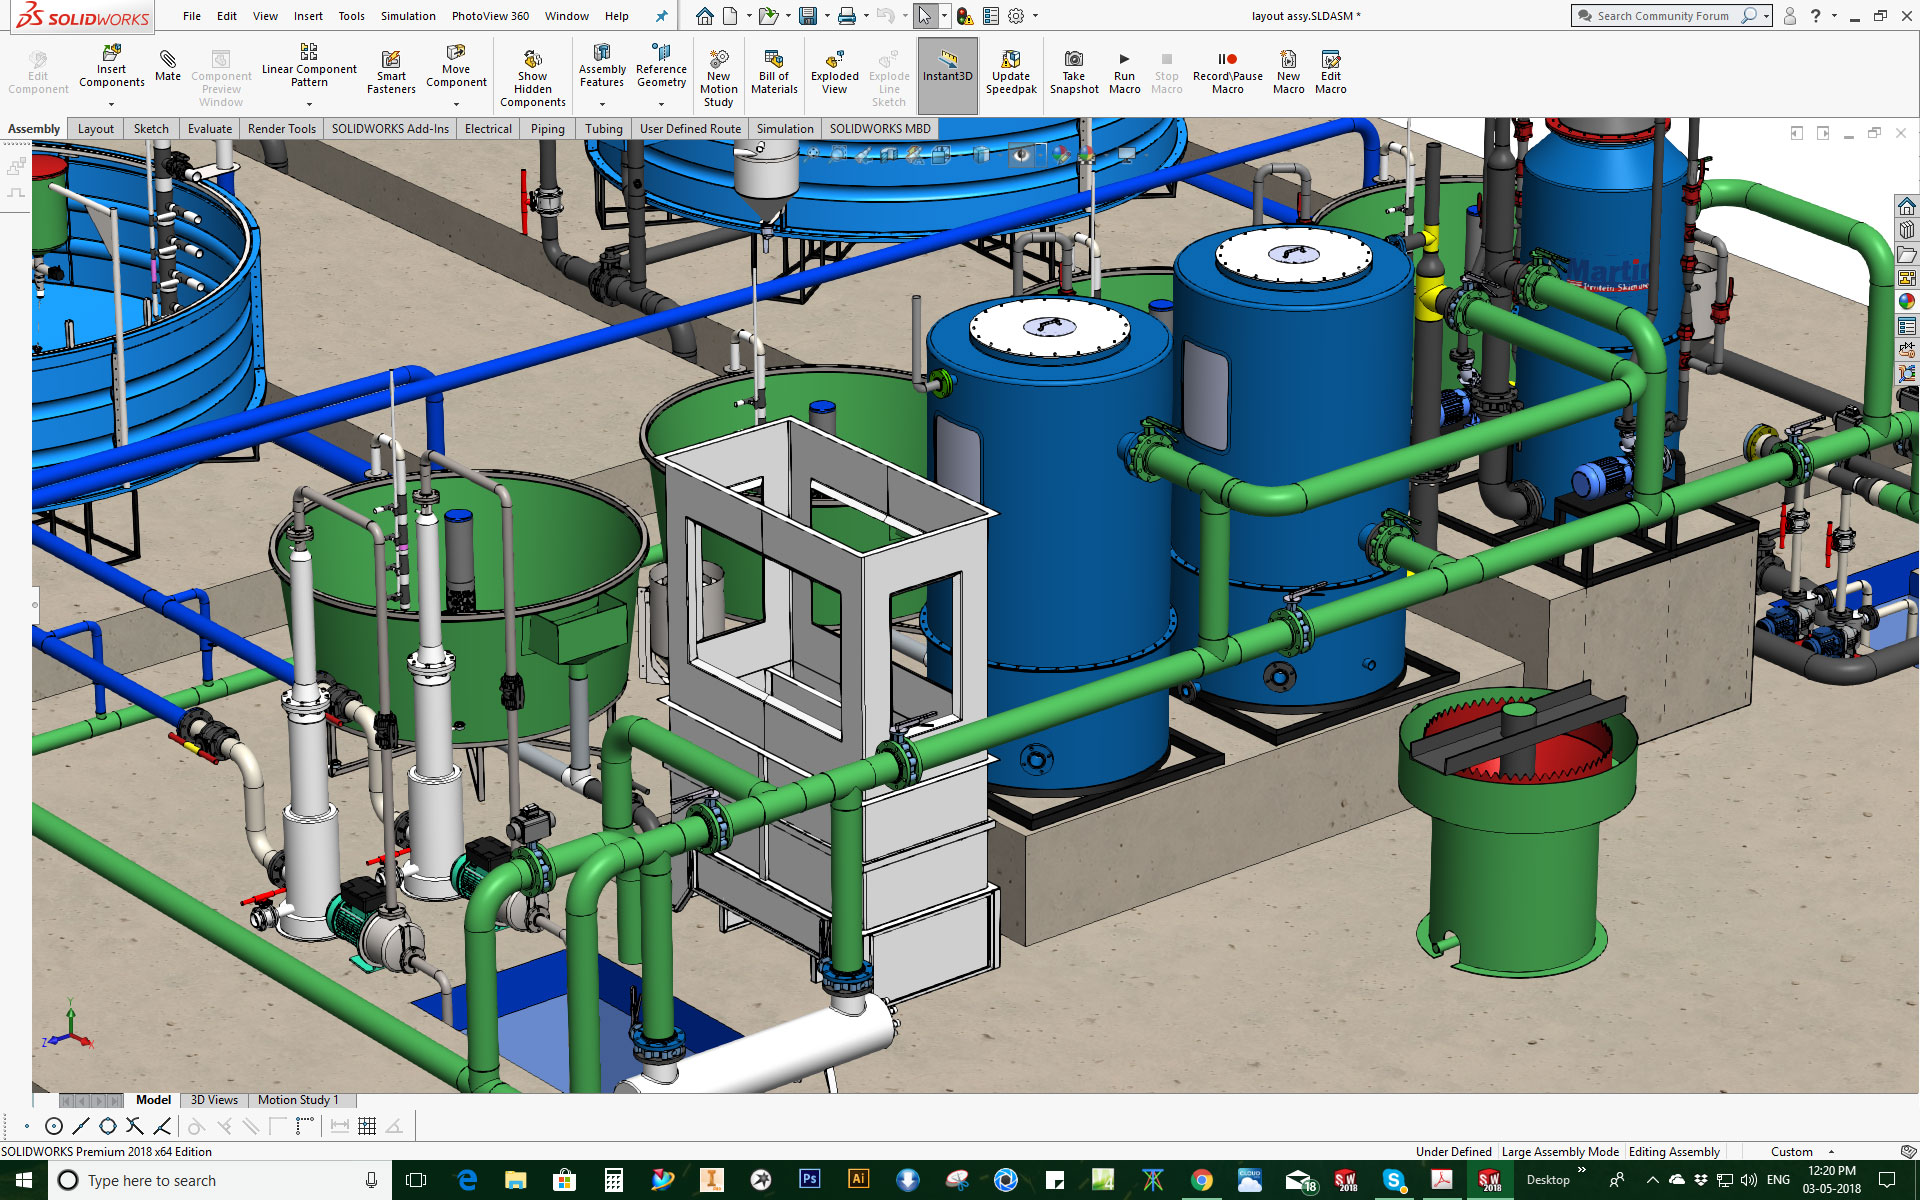The image size is (1920, 1200).
Task: Toggle the Hide/Show Items eye icon
Action: click(1020, 155)
